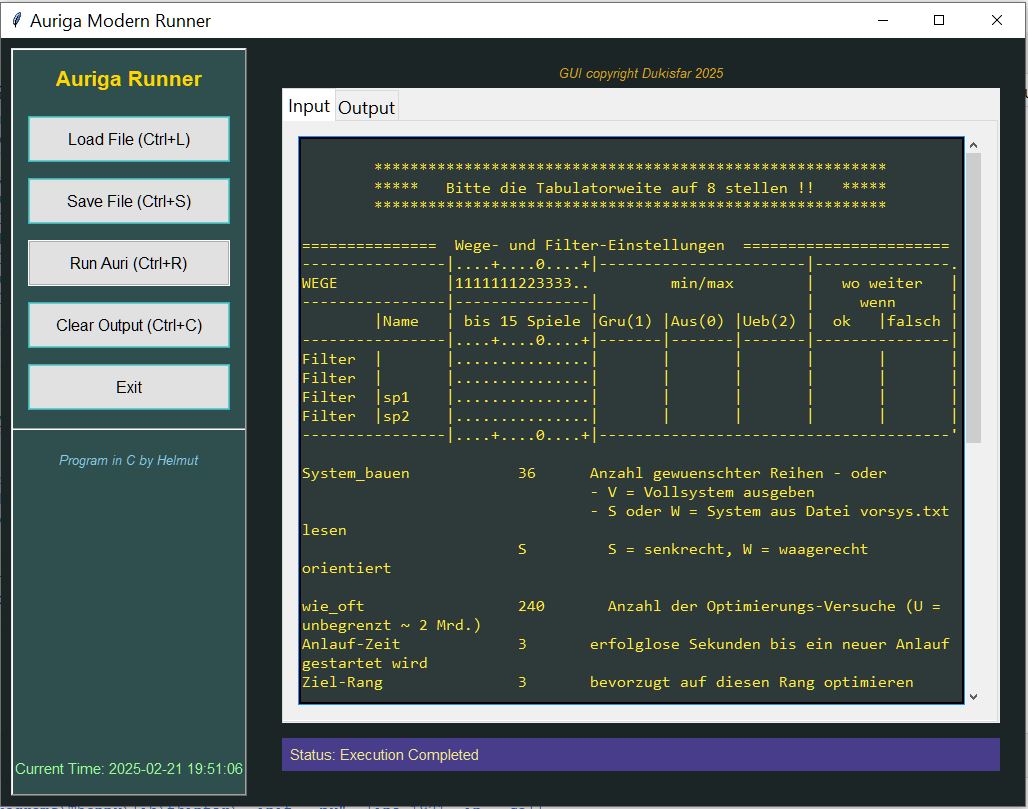Click the "Current Time" clock label
The width and height of the screenshot is (1028, 809).
[128, 768]
